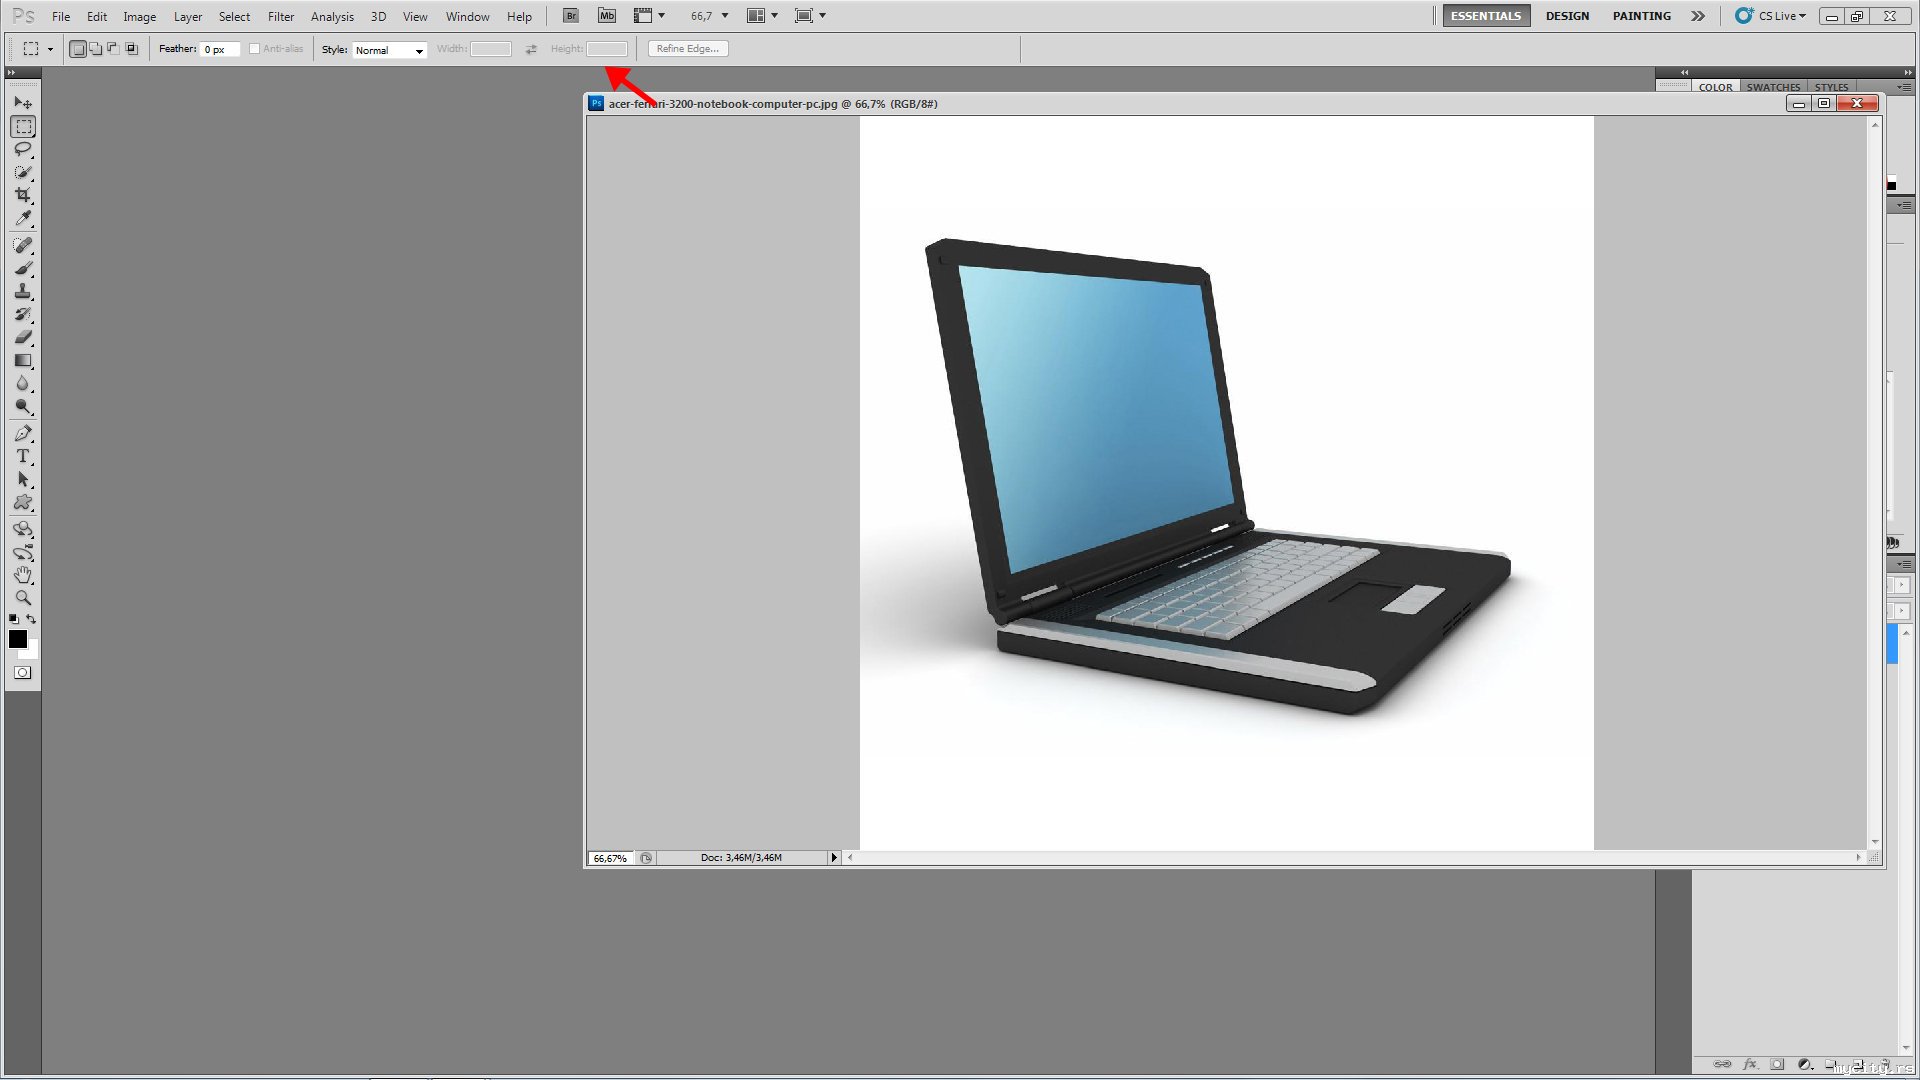
Task: Select the Clone Stamp tool
Action: pyautogui.click(x=23, y=291)
